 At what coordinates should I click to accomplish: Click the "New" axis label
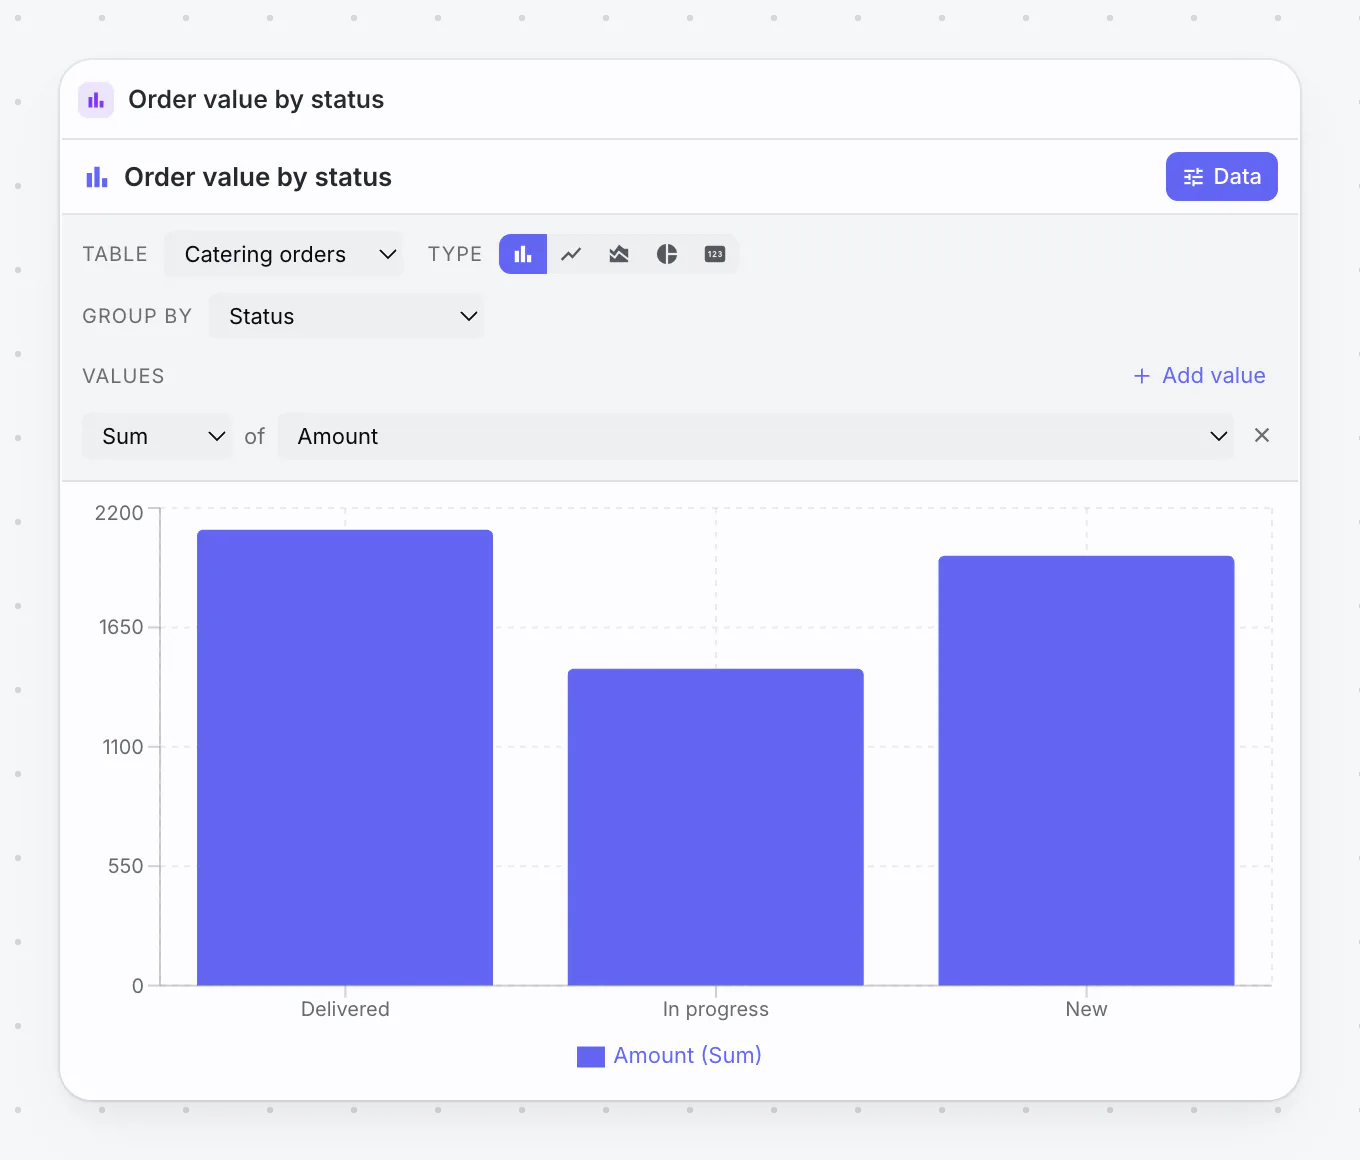click(1086, 1009)
